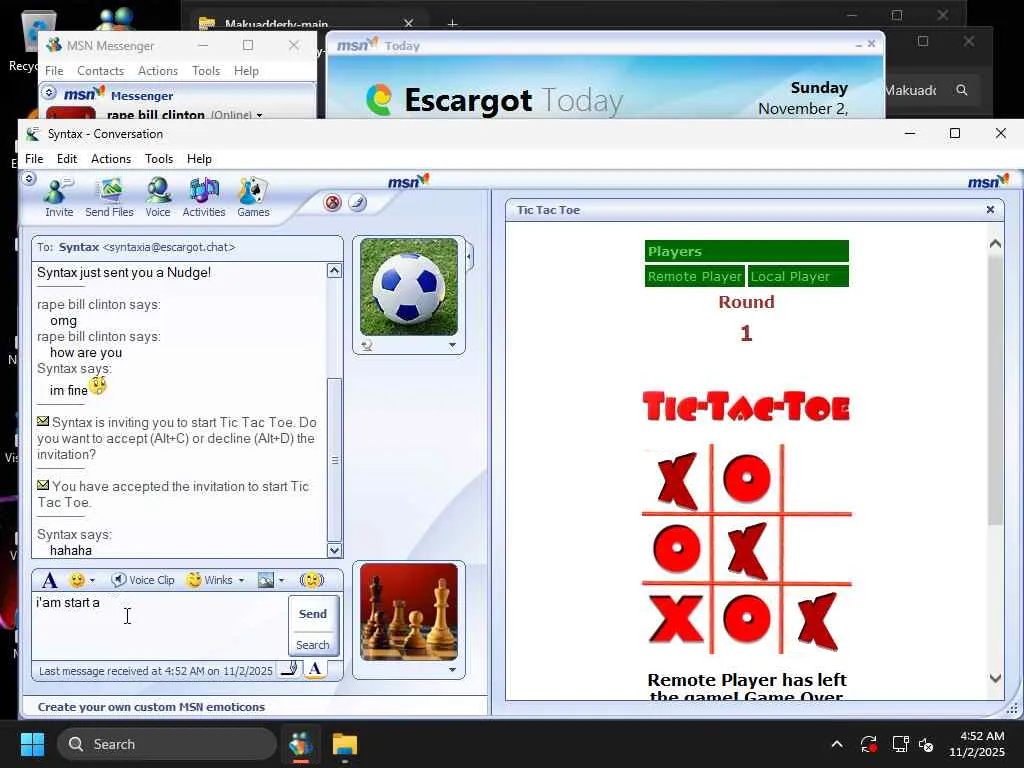This screenshot has width=1024, height=768.
Task: Open the Activities menu icon
Action: [x=204, y=197]
